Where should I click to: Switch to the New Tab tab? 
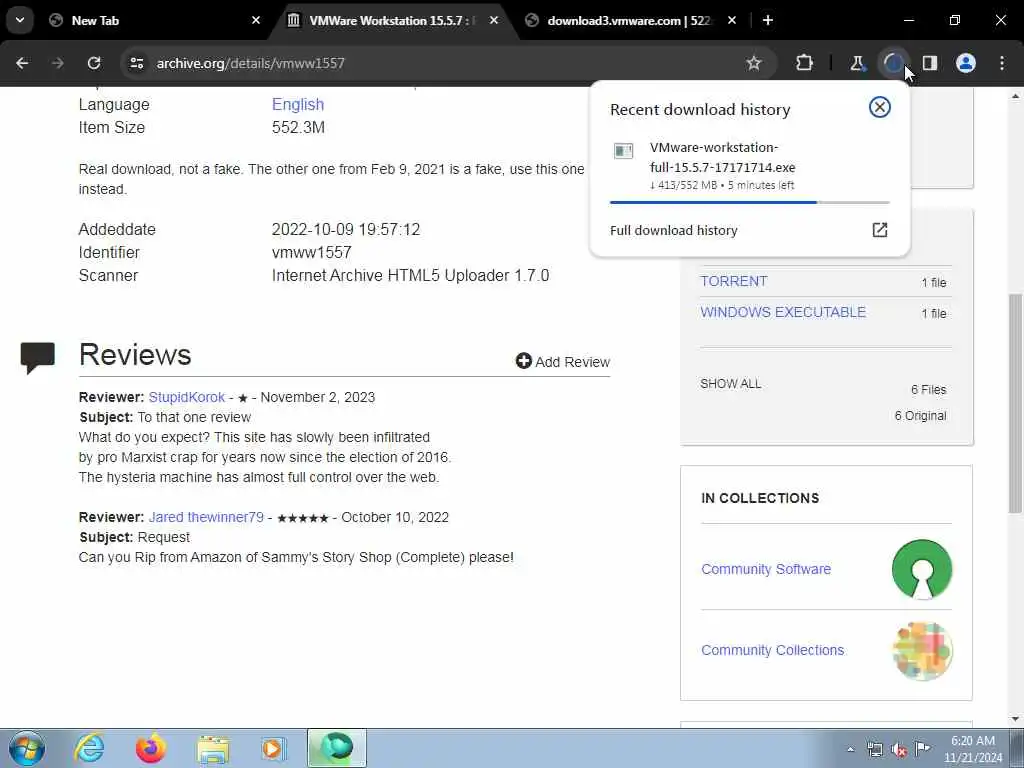[x=150, y=20]
